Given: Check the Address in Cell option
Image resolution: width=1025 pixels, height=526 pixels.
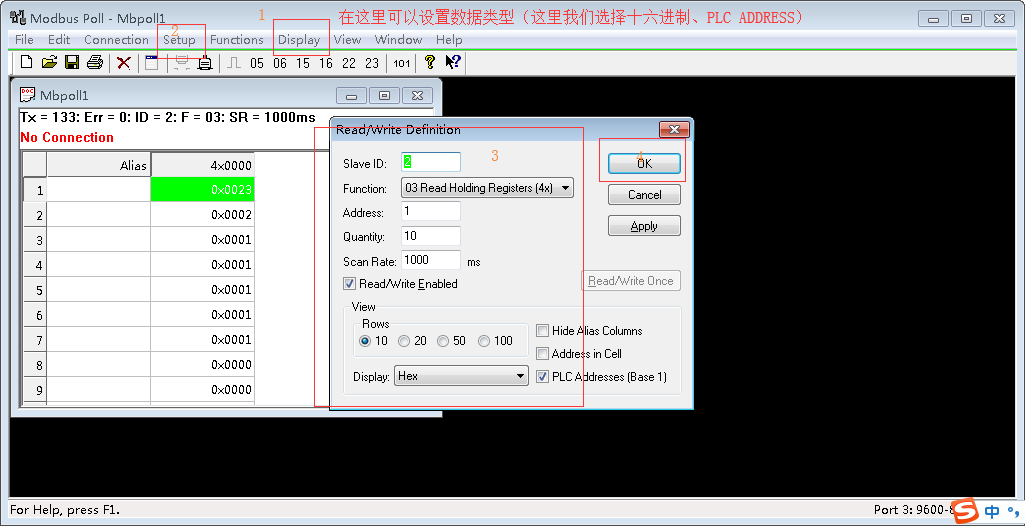Looking at the screenshot, I should tap(543, 354).
